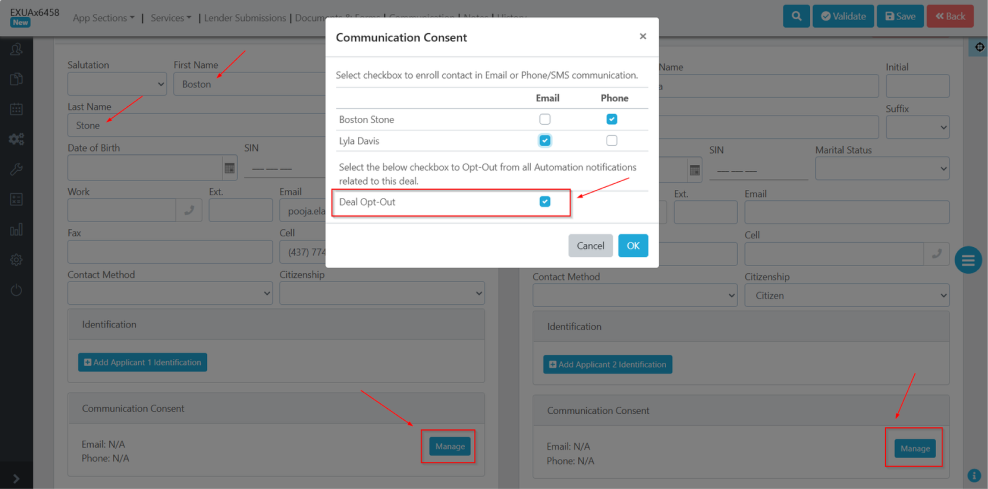The image size is (988, 489).
Task: Open the App Sections menu
Action: 103,18
